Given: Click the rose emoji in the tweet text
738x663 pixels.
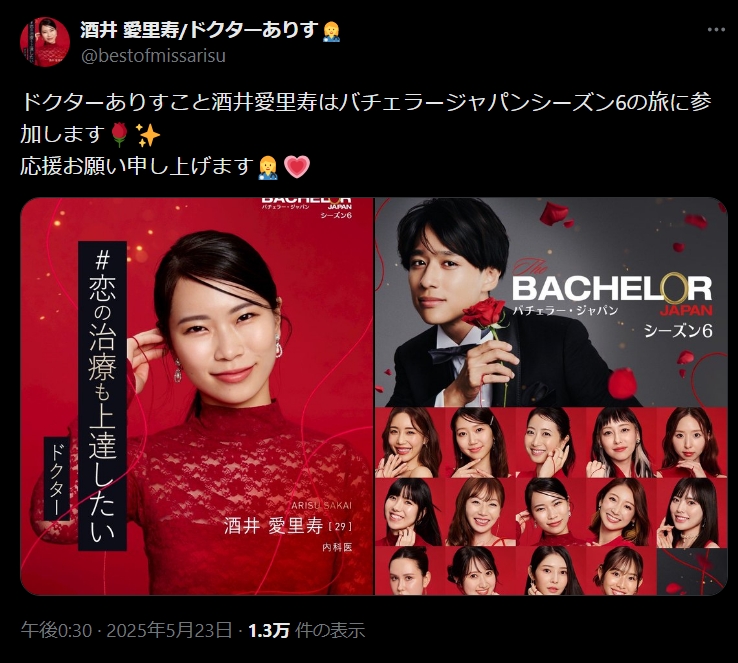Looking at the screenshot, I should [120, 135].
